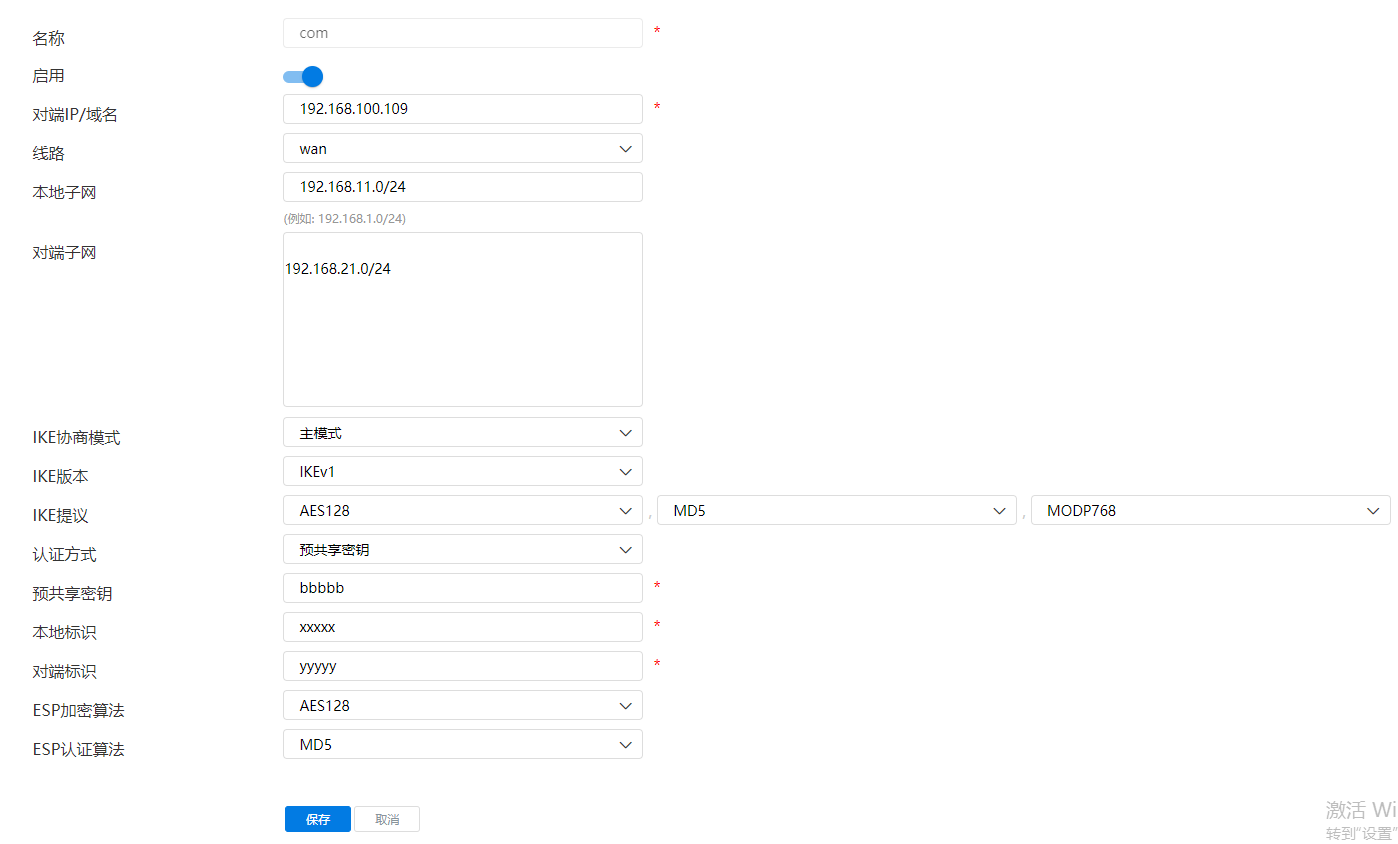The height and width of the screenshot is (844, 1398).
Task: Open the 线路 wan dropdown
Action: click(x=462, y=149)
